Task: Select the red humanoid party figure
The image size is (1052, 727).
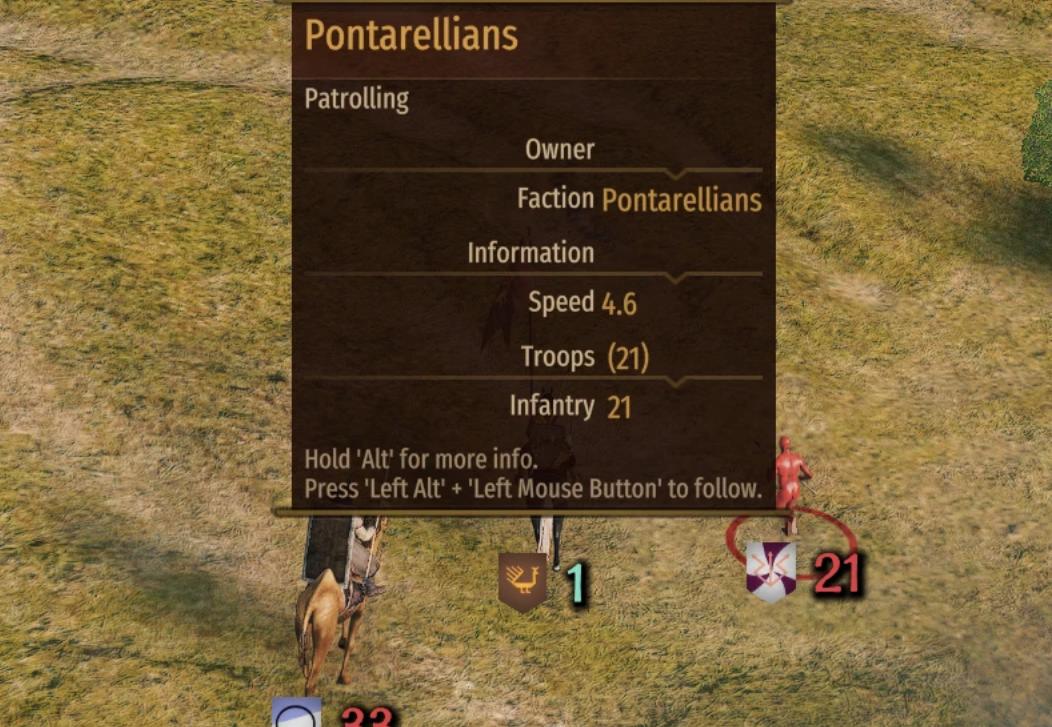Action: 792,482
